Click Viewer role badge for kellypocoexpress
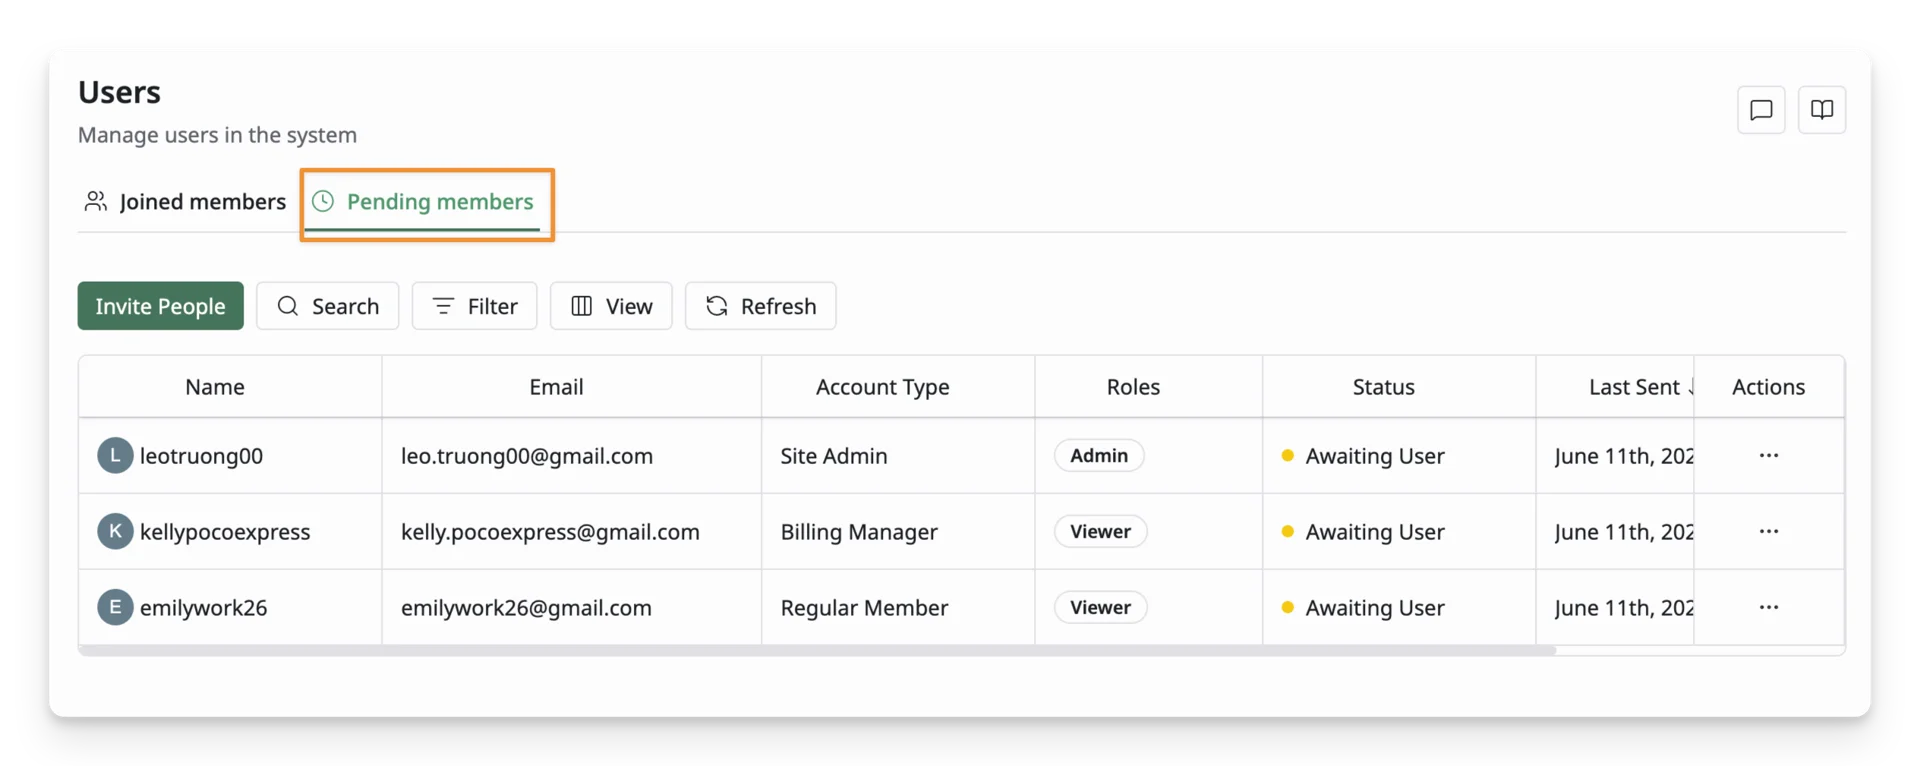The image size is (1920, 766). tap(1100, 532)
